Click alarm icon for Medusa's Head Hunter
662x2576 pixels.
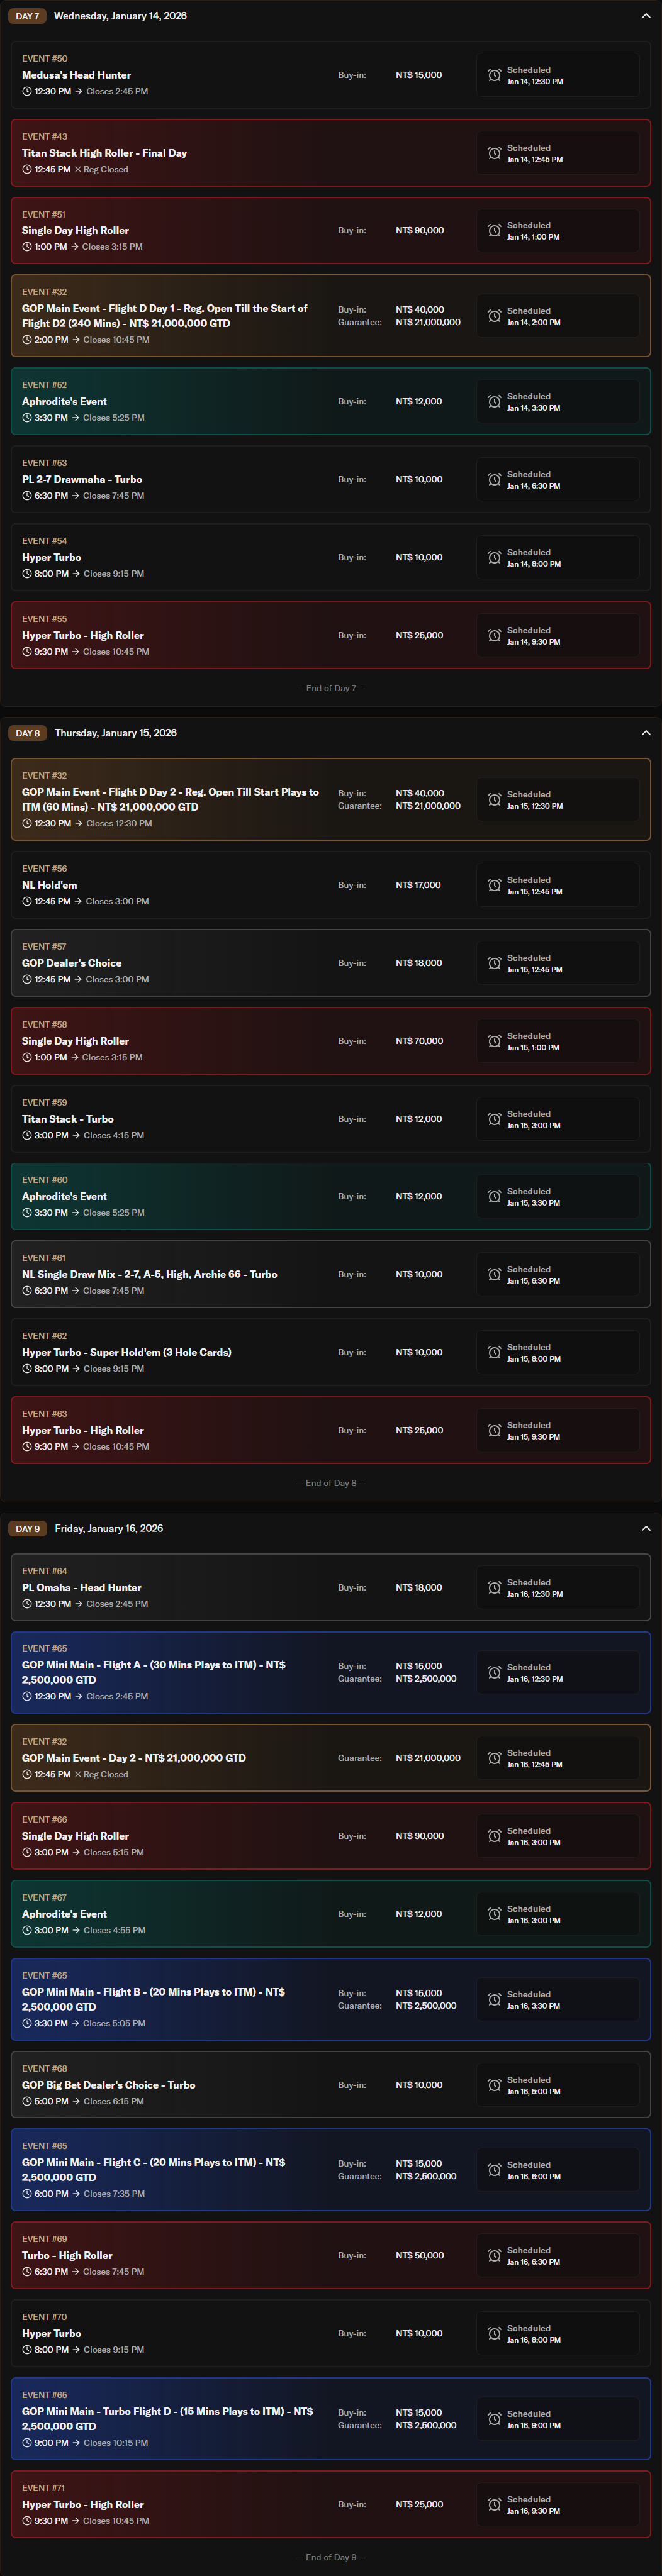click(494, 75)
